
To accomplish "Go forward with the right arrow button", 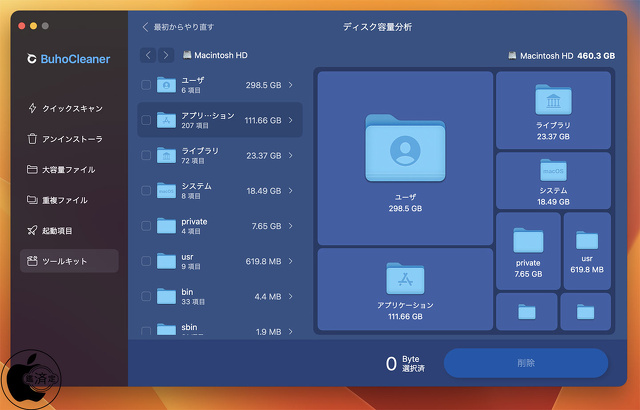I will (x=166, y=55).
